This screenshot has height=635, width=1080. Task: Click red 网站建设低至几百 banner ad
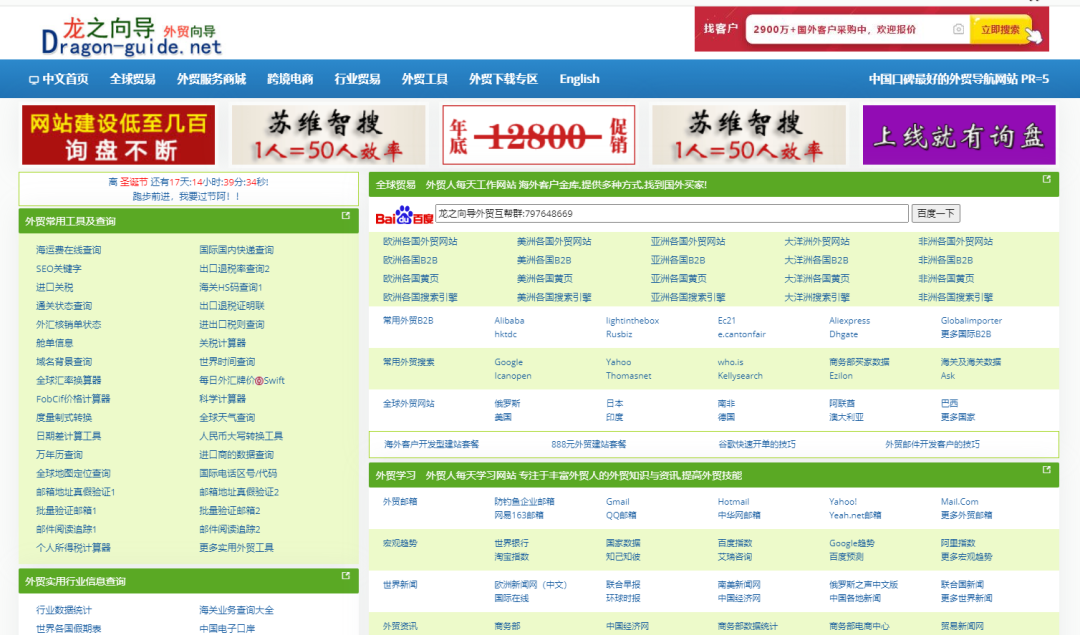tap(118, 135)
